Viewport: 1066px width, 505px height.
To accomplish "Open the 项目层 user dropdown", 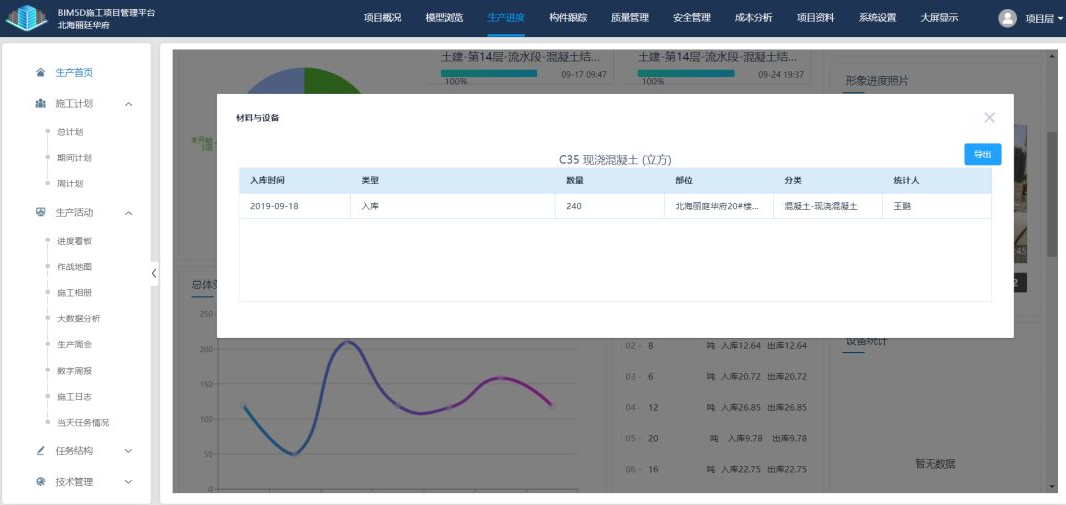I will pyautogui.click(x=1044, y=18).
